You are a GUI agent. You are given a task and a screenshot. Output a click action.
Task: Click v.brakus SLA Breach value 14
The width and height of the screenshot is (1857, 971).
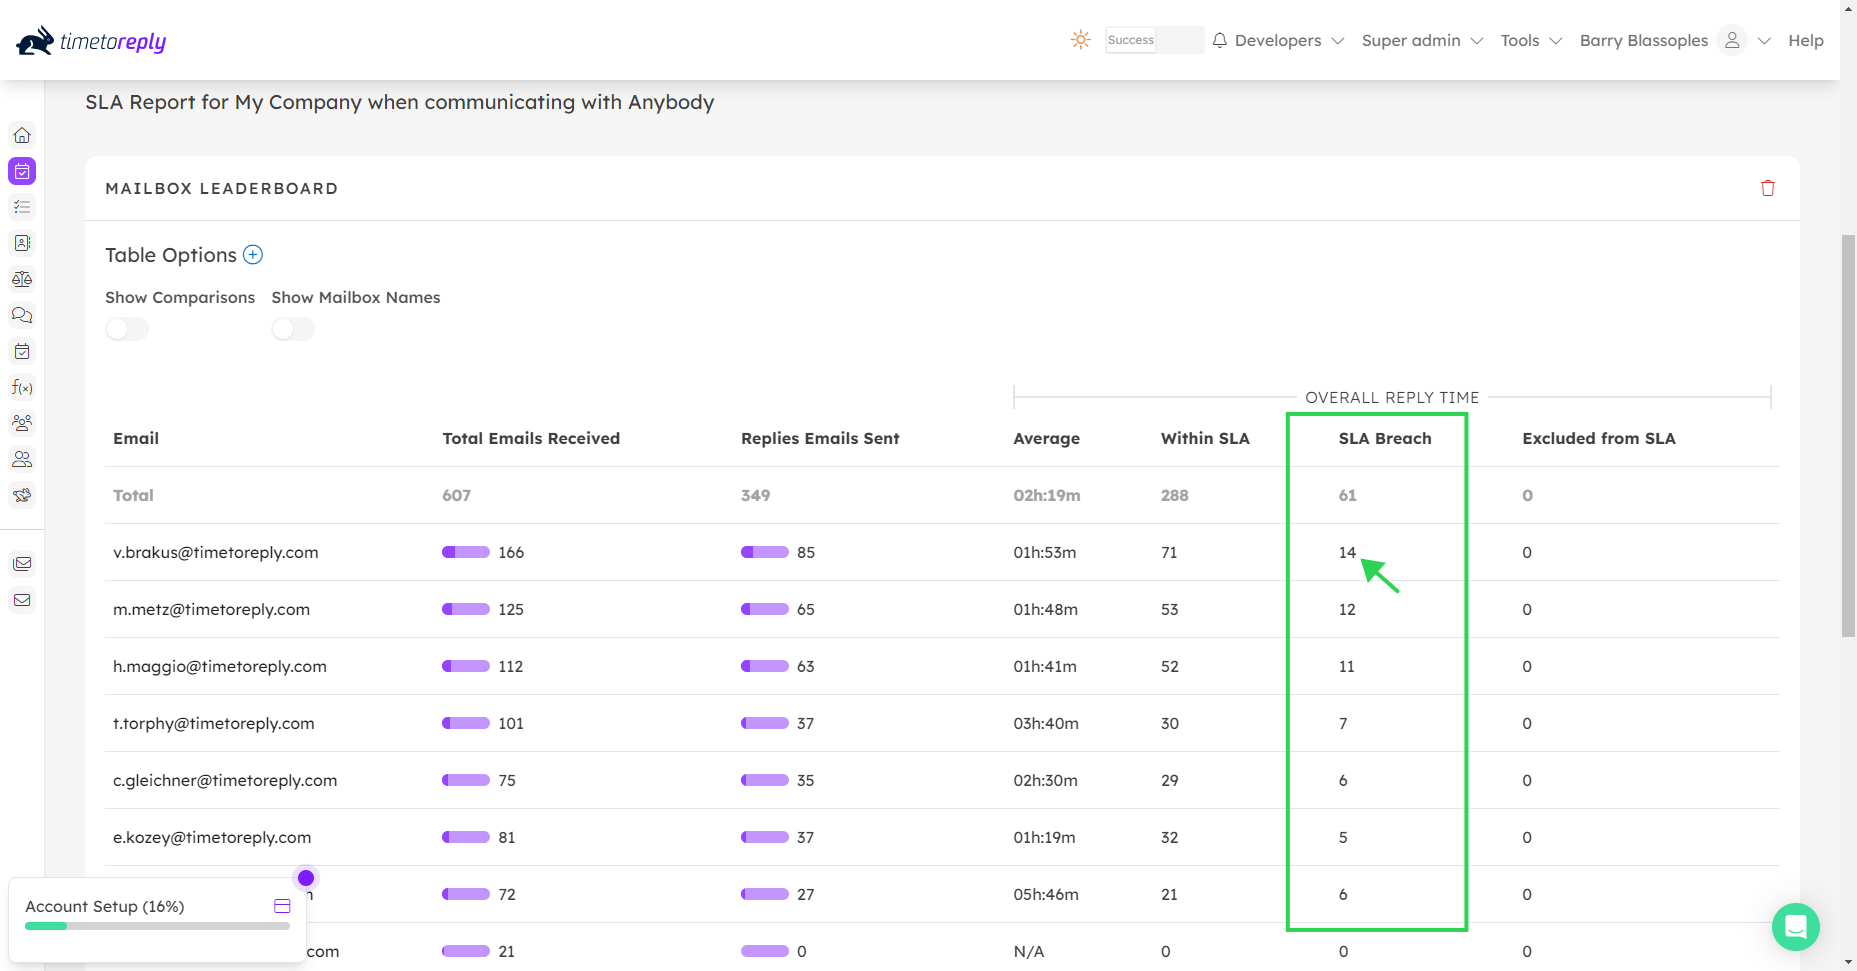pyautogui.click(x=1347, y=552)
